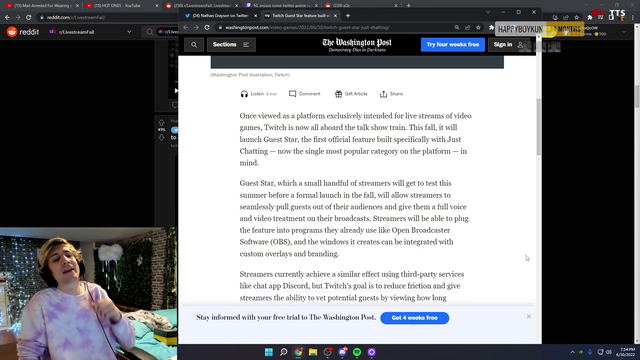Bookmark the Washington Post page
This screenshot has width=640, height=360.
(x=478, y=27)
